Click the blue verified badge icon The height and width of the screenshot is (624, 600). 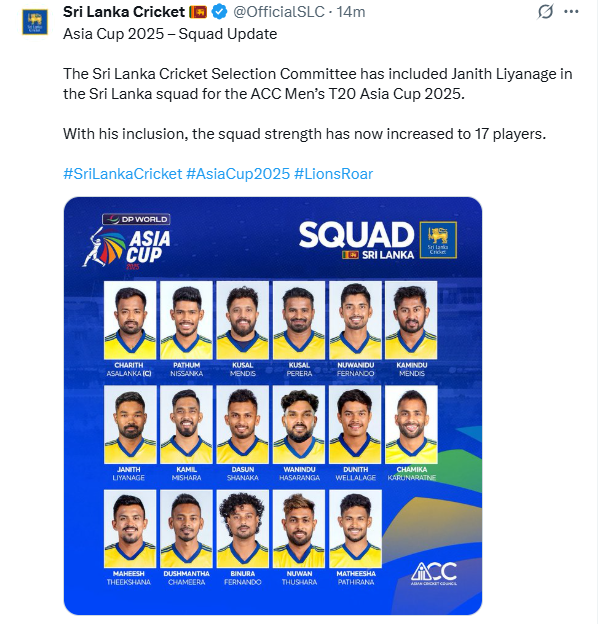(x=219, y=12)
